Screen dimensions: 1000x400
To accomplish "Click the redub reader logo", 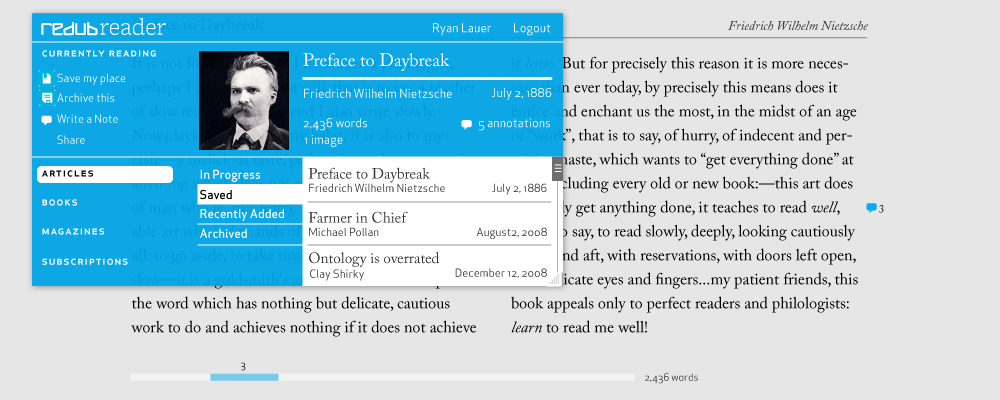I will [103, 28].
